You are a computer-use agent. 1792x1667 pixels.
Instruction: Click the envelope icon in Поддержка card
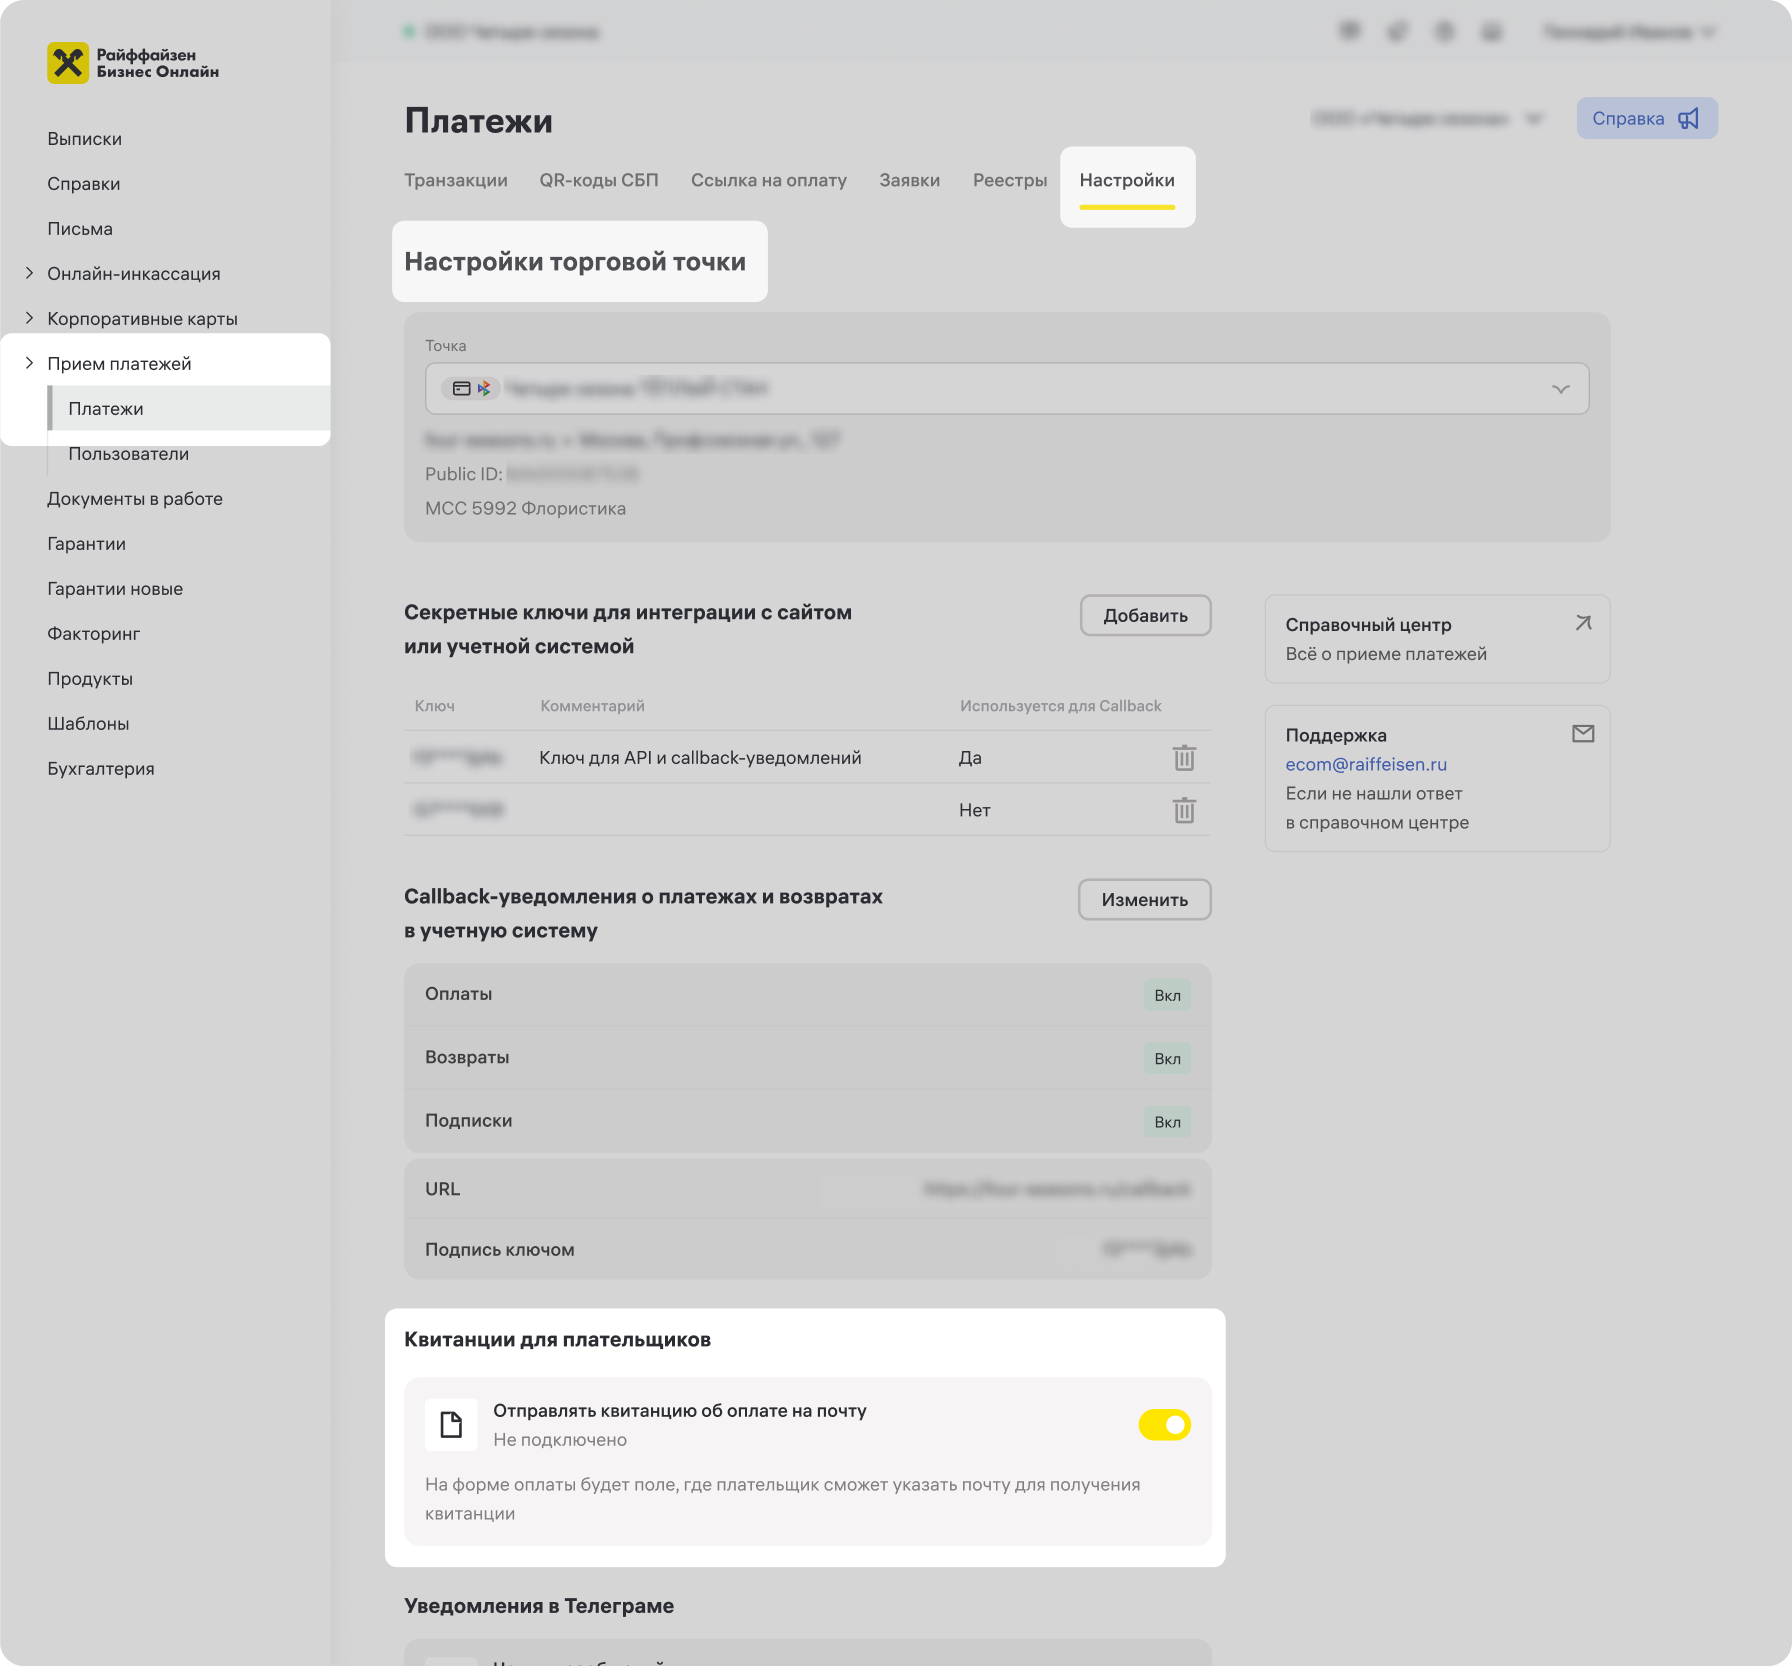[1583, 734]
